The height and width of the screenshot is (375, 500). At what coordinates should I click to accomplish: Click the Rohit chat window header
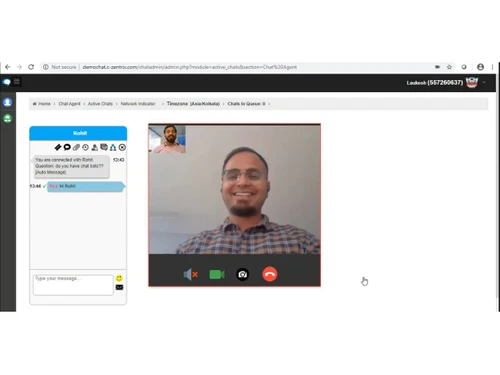[x=78, y=133]
